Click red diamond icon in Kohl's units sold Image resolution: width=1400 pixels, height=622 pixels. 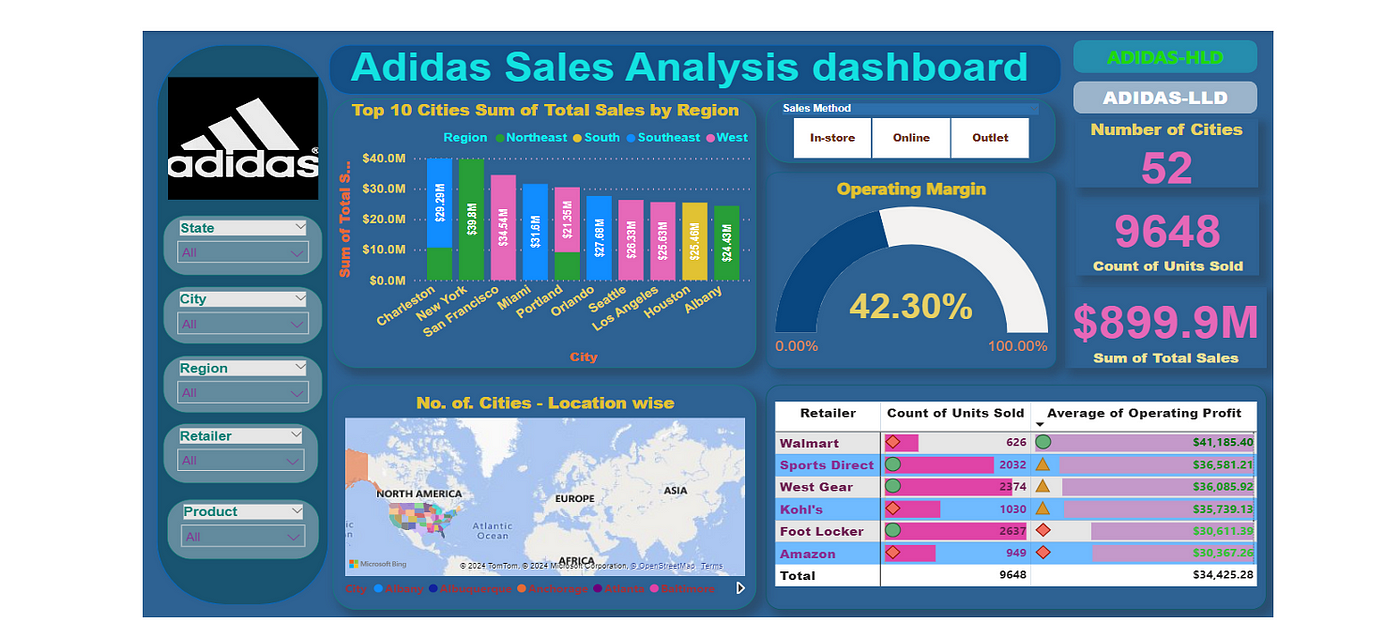pyautogui.click(x=893, y=508)
